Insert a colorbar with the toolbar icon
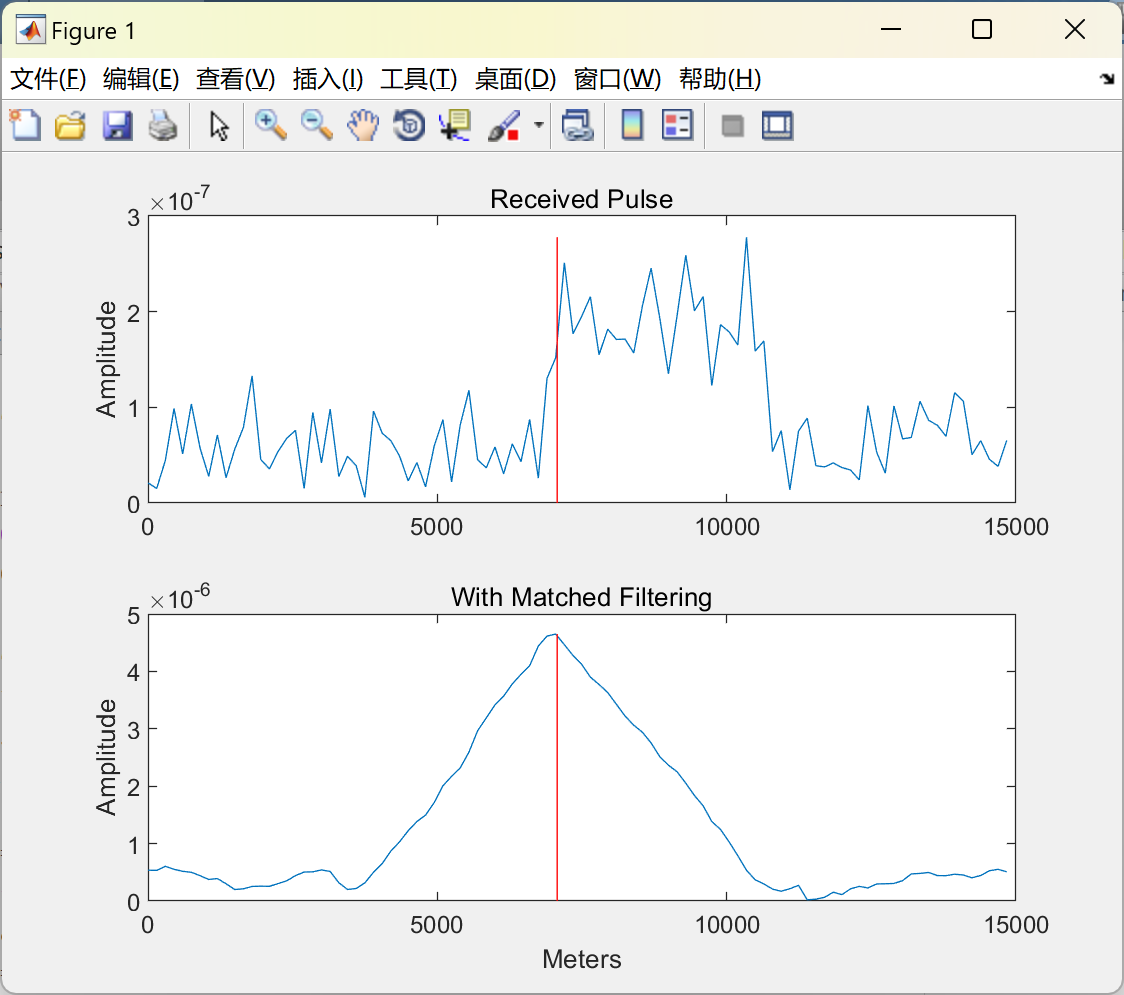Image resolution: width=1124 pixels, height=995 pixels. [632, 125]
